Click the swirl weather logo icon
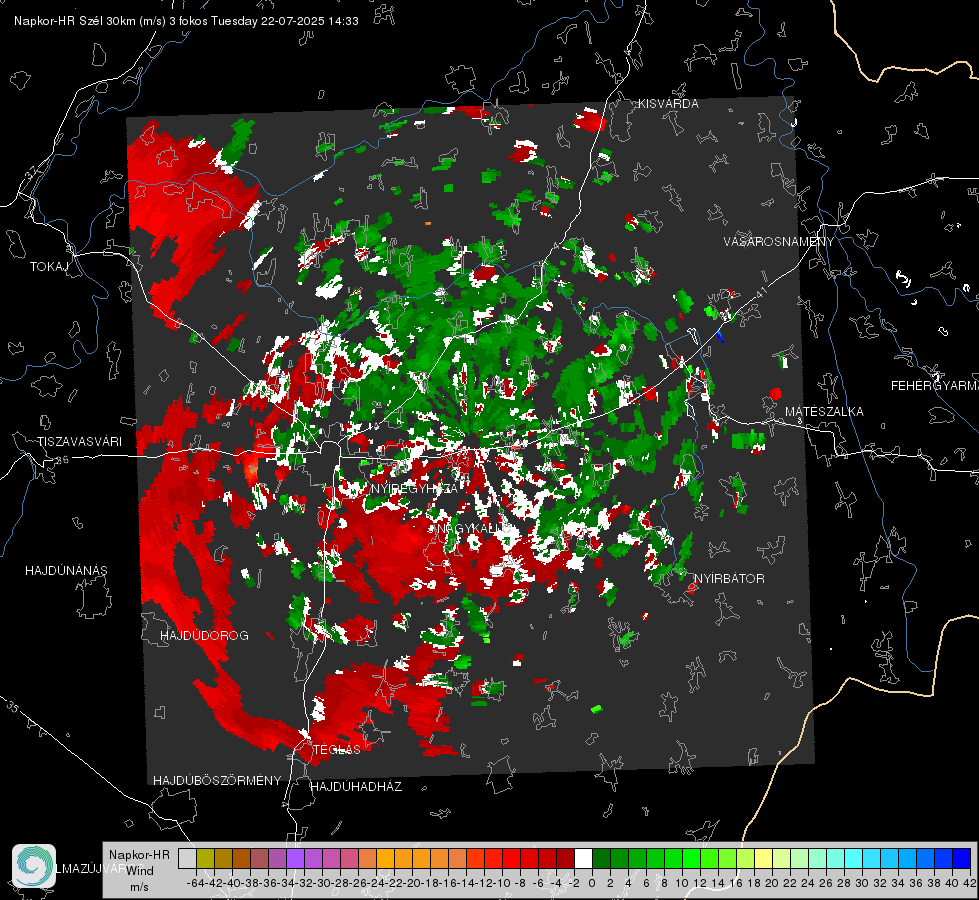 (34, 866)
